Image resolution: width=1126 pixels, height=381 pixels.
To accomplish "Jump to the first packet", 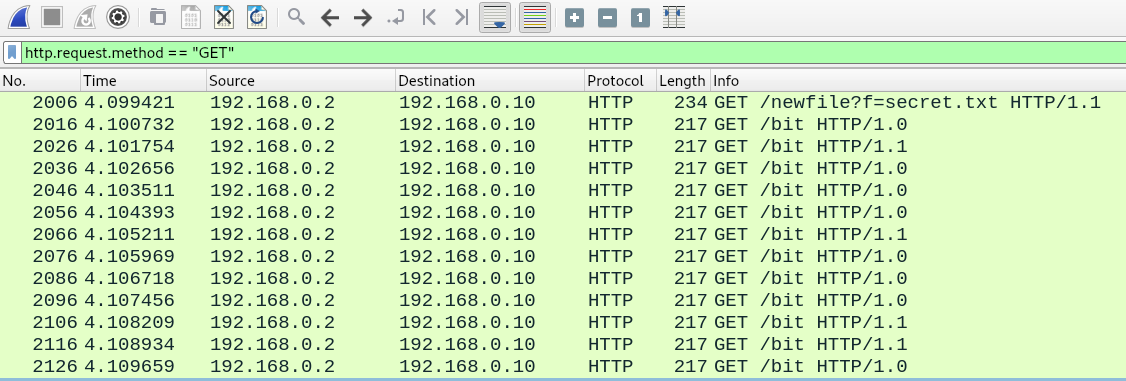I will pos(429,17).
